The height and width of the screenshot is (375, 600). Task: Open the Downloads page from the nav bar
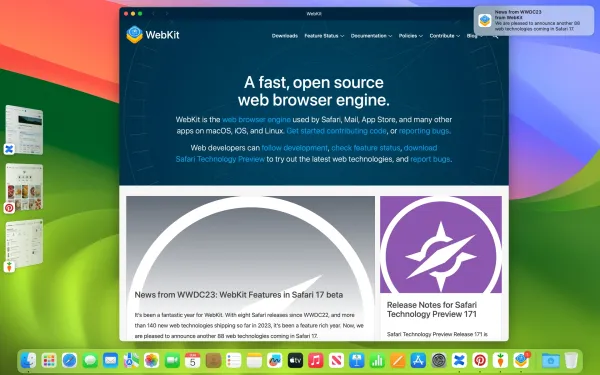(x=285, y=36)
